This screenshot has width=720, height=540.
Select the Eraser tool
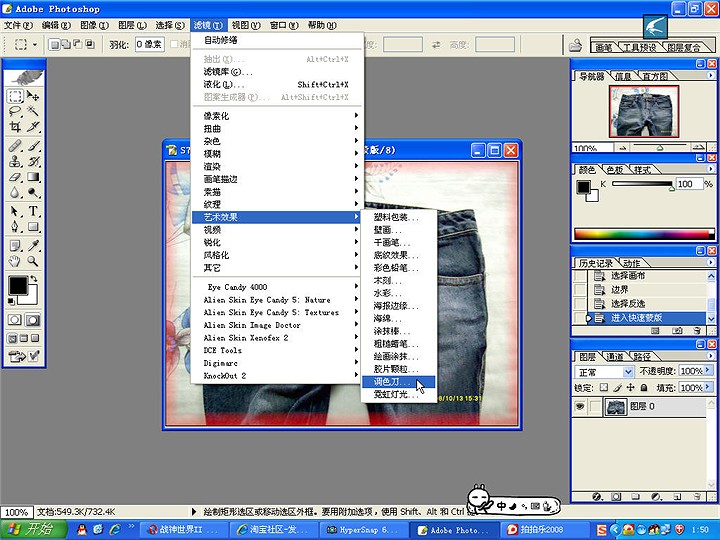pos(15,177)
